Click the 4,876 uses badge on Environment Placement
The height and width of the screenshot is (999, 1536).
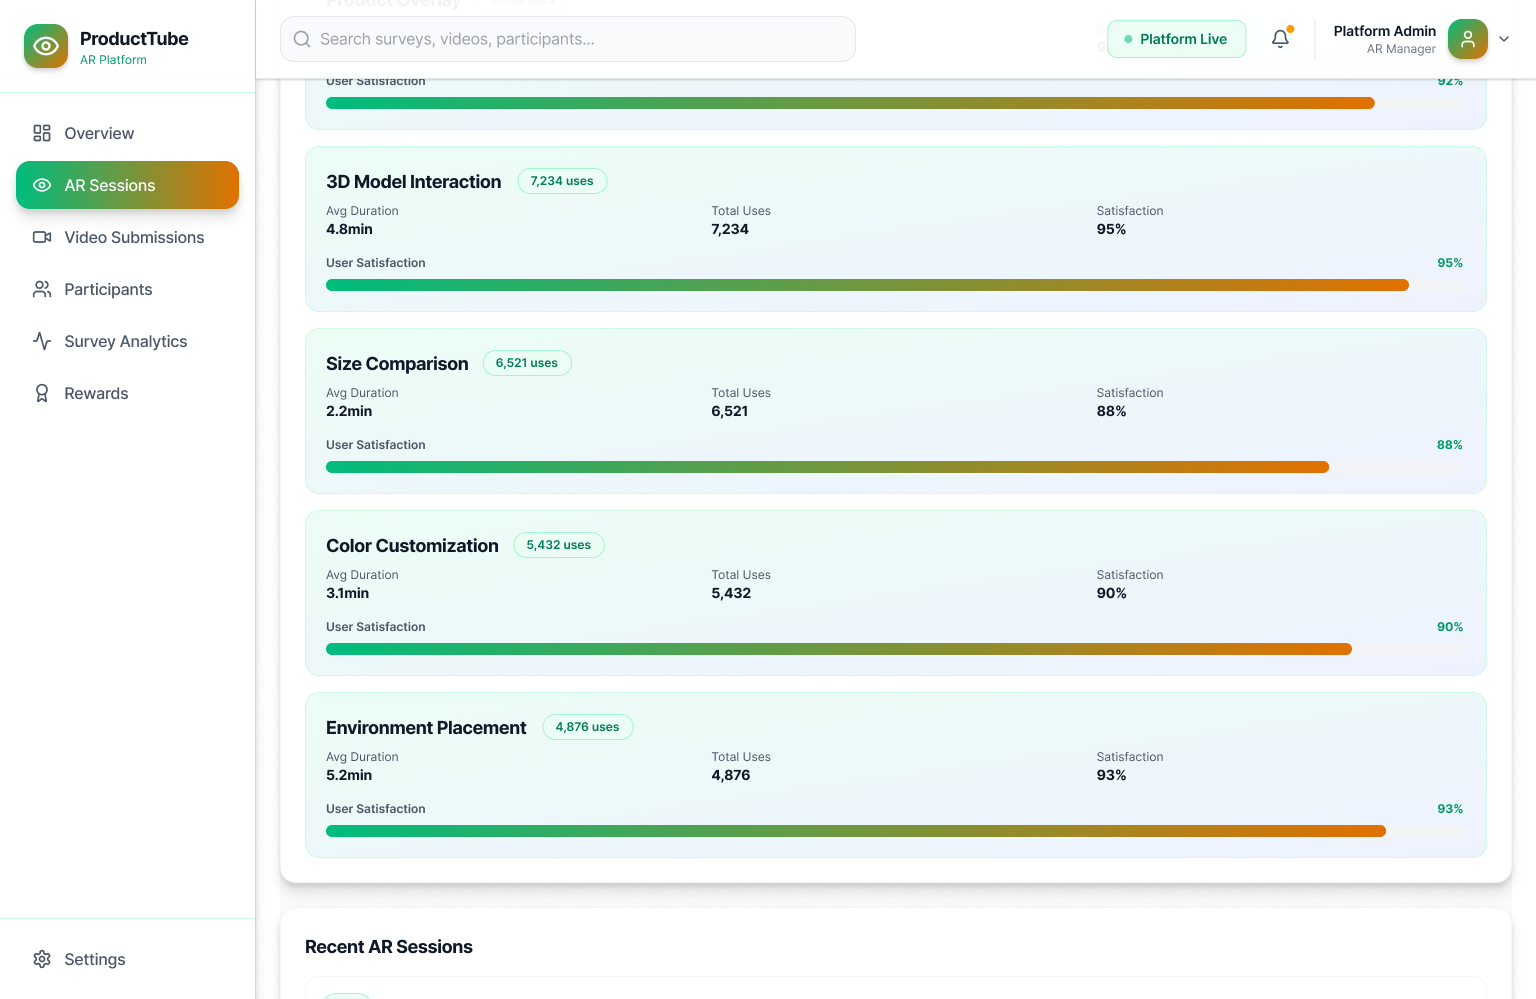coord(588,727)
